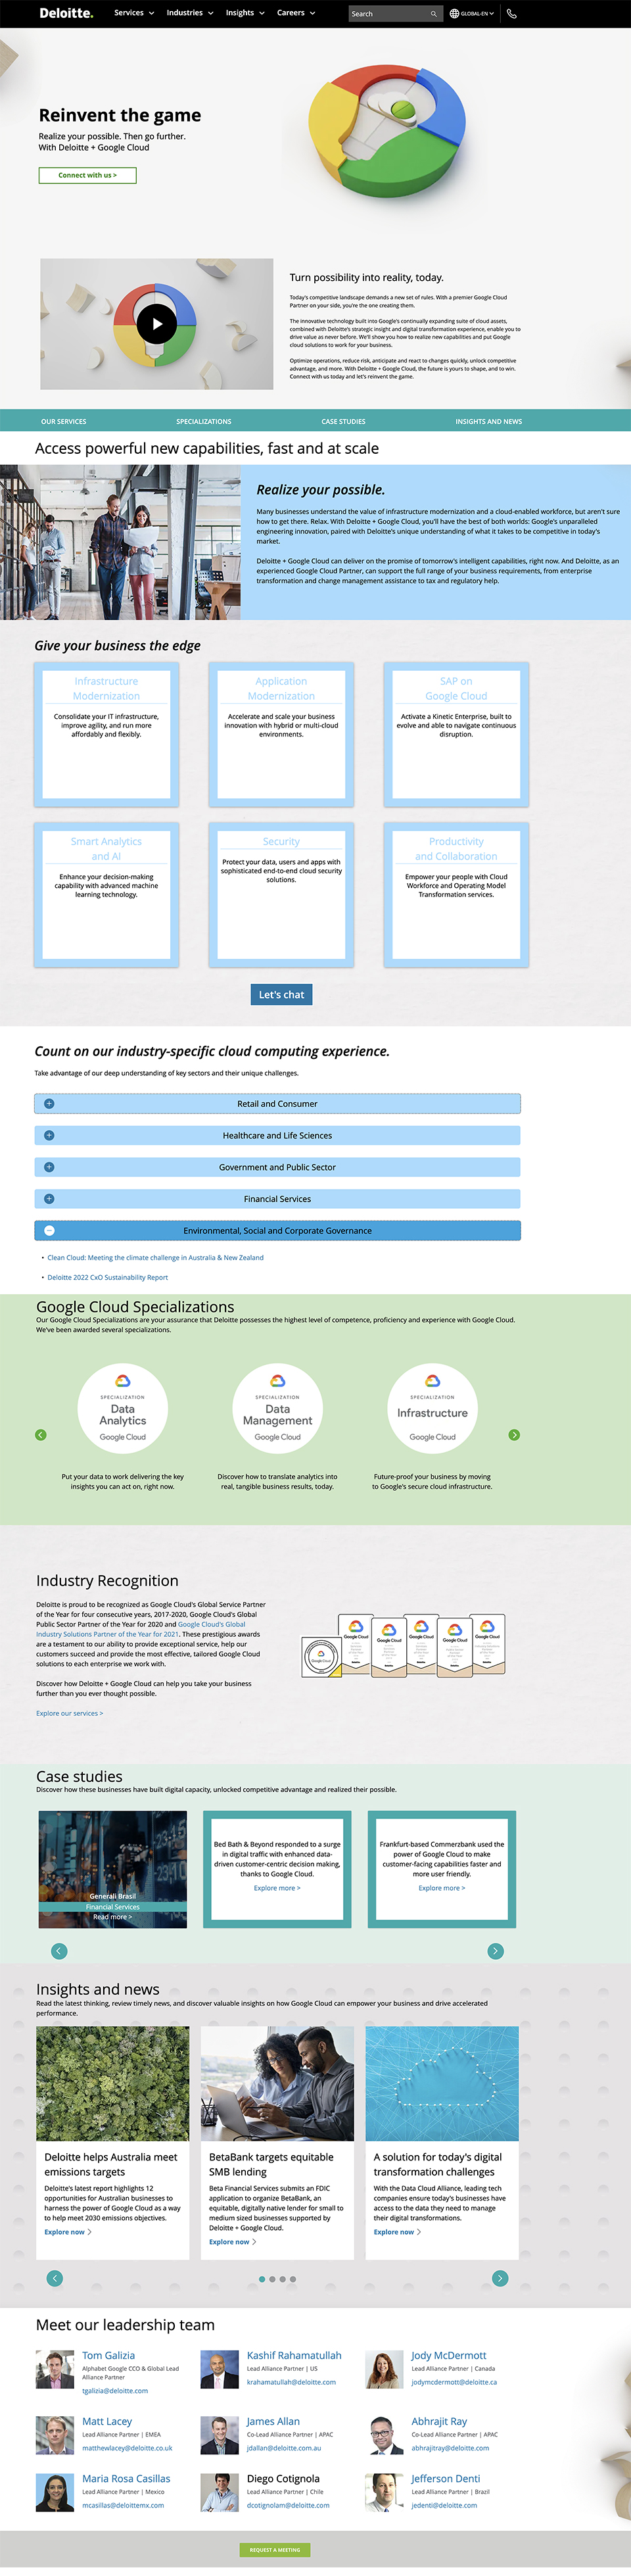This screenshot has width=631, height=2576.
Task: Open the Services dropdown menu
Action: click(134, 13)
